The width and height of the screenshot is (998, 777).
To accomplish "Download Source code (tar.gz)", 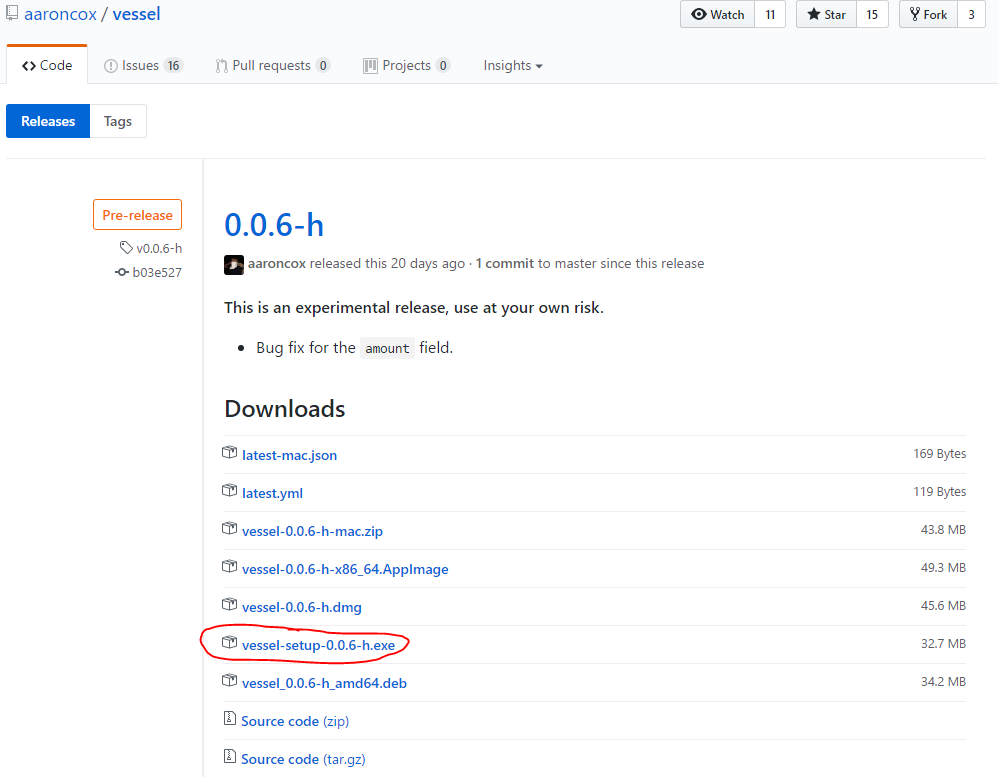I will point(303,759).
